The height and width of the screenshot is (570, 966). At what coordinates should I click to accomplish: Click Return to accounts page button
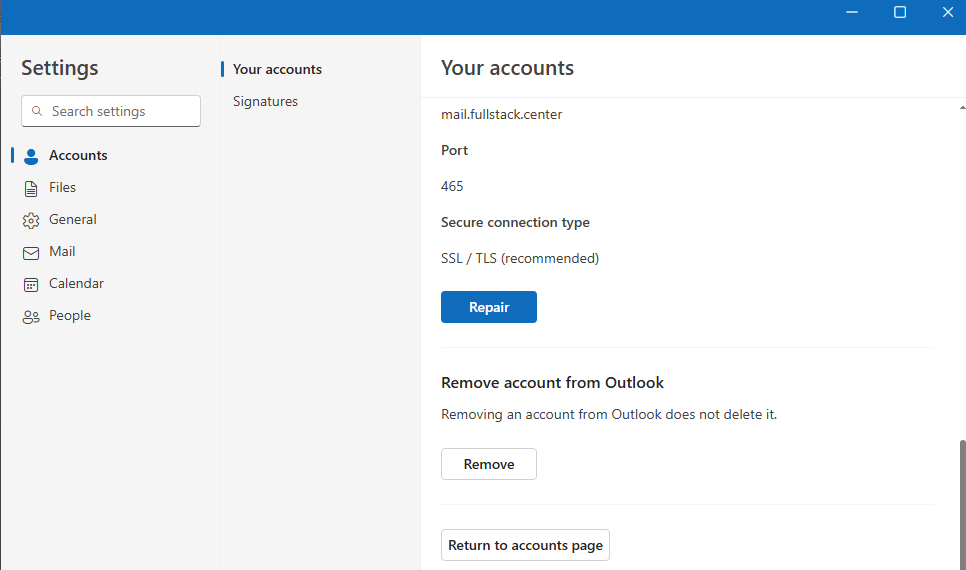pos(525,545)
